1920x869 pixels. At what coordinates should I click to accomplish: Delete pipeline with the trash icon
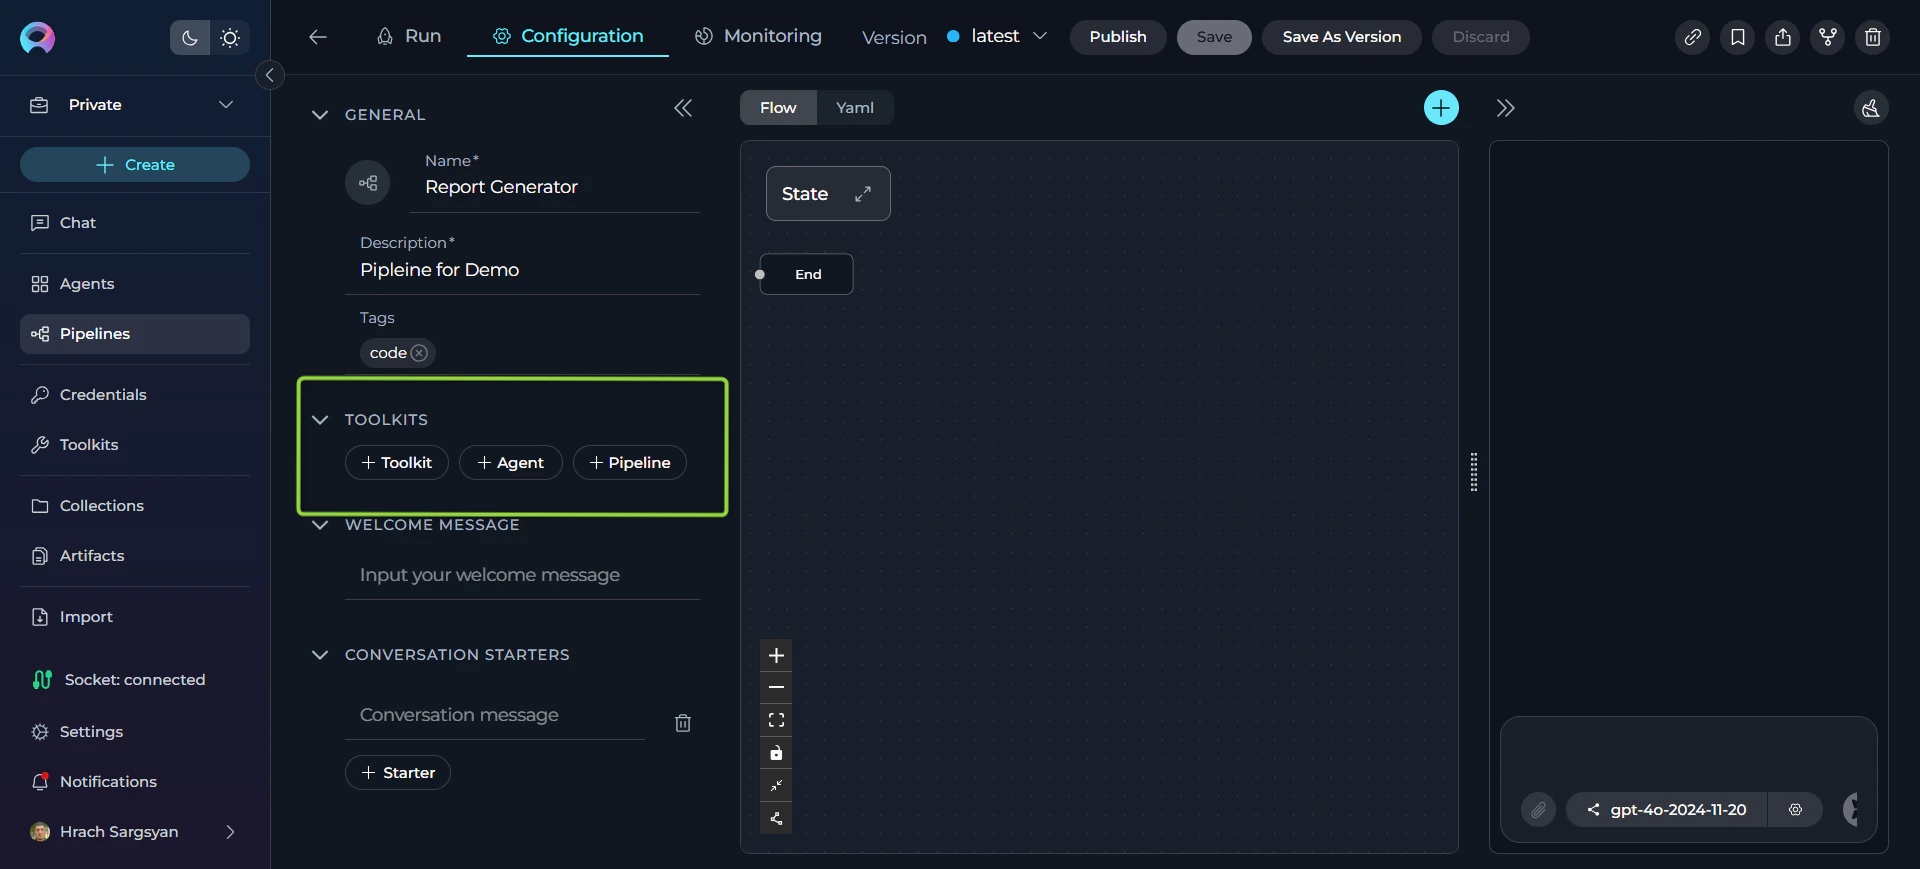click(x=1873, y=37)
